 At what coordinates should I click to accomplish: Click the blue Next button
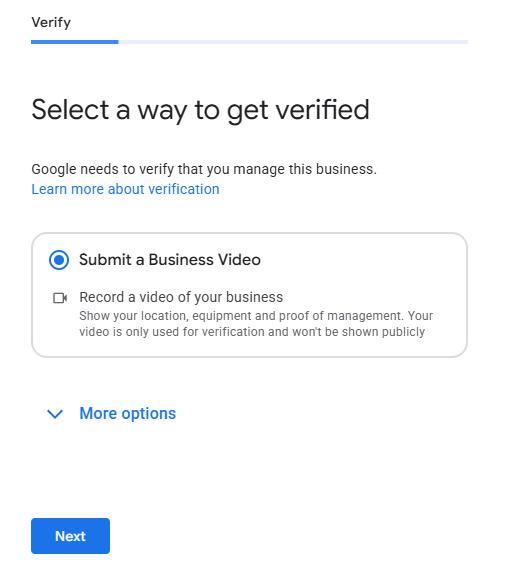tap(71, 536)
